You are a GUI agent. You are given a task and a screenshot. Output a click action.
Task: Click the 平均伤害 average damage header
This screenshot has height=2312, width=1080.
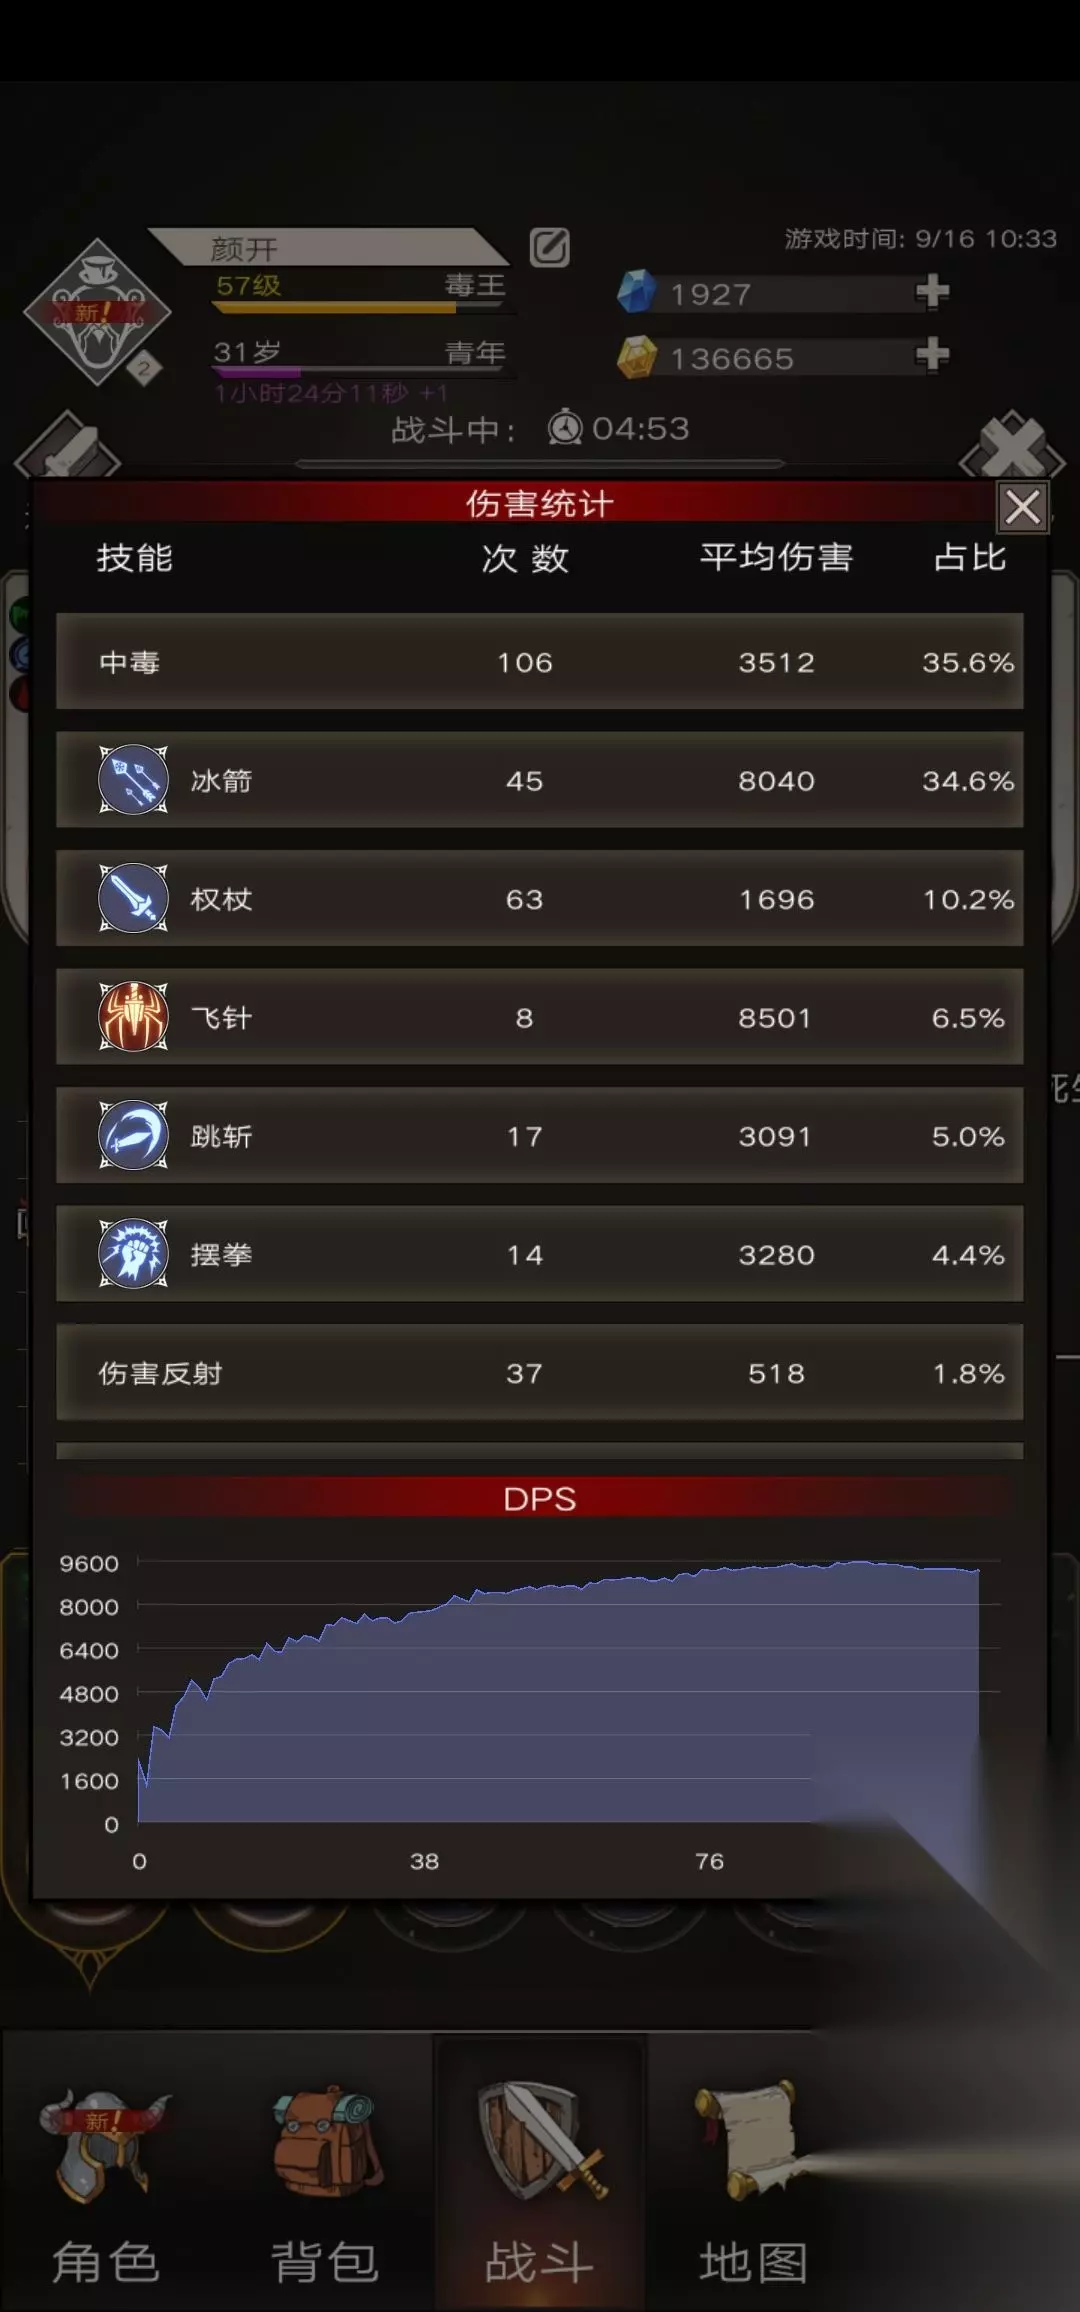pos(776,557)
